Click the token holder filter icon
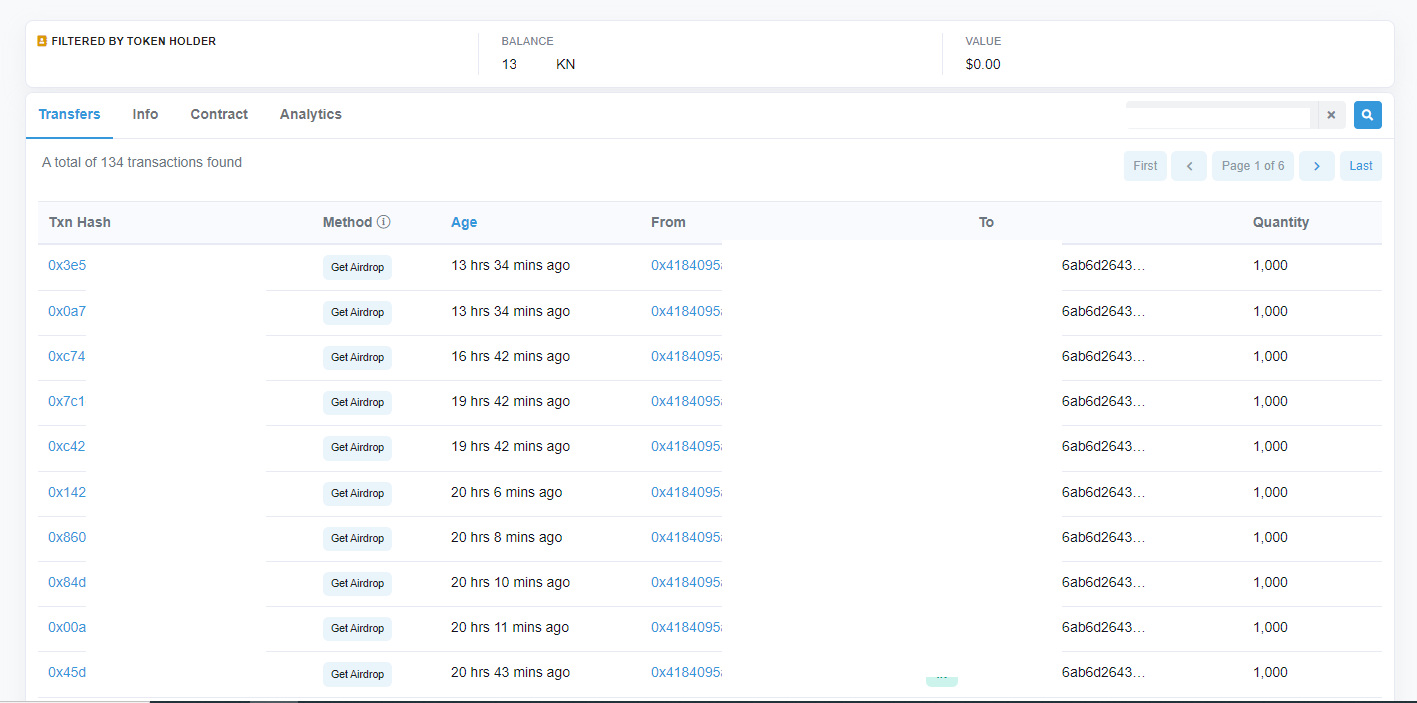Viewport: 1417px width, 703px height. coord(42,42)
